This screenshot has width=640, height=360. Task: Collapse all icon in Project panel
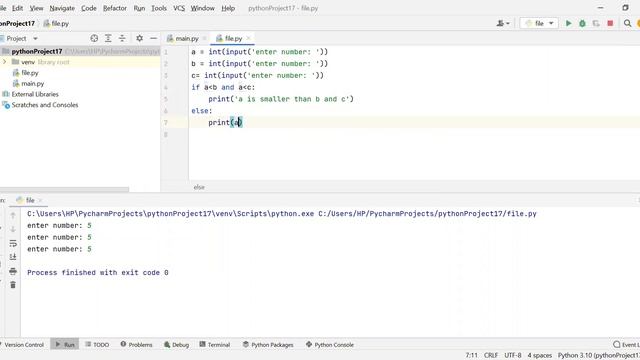point(122,38)
